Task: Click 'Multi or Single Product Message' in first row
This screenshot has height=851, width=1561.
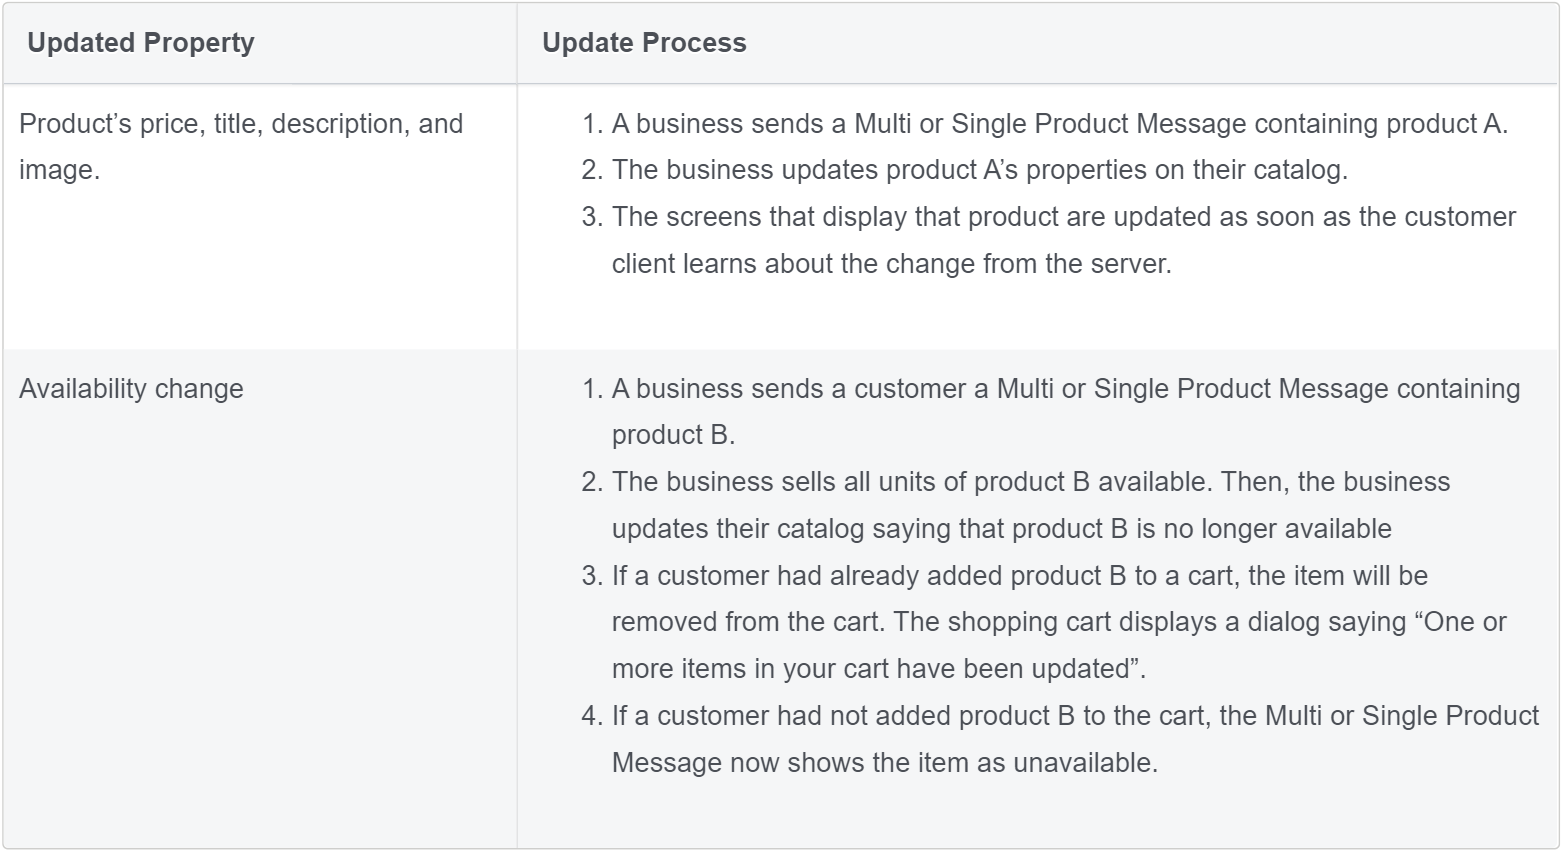Action: point(1050,124)
